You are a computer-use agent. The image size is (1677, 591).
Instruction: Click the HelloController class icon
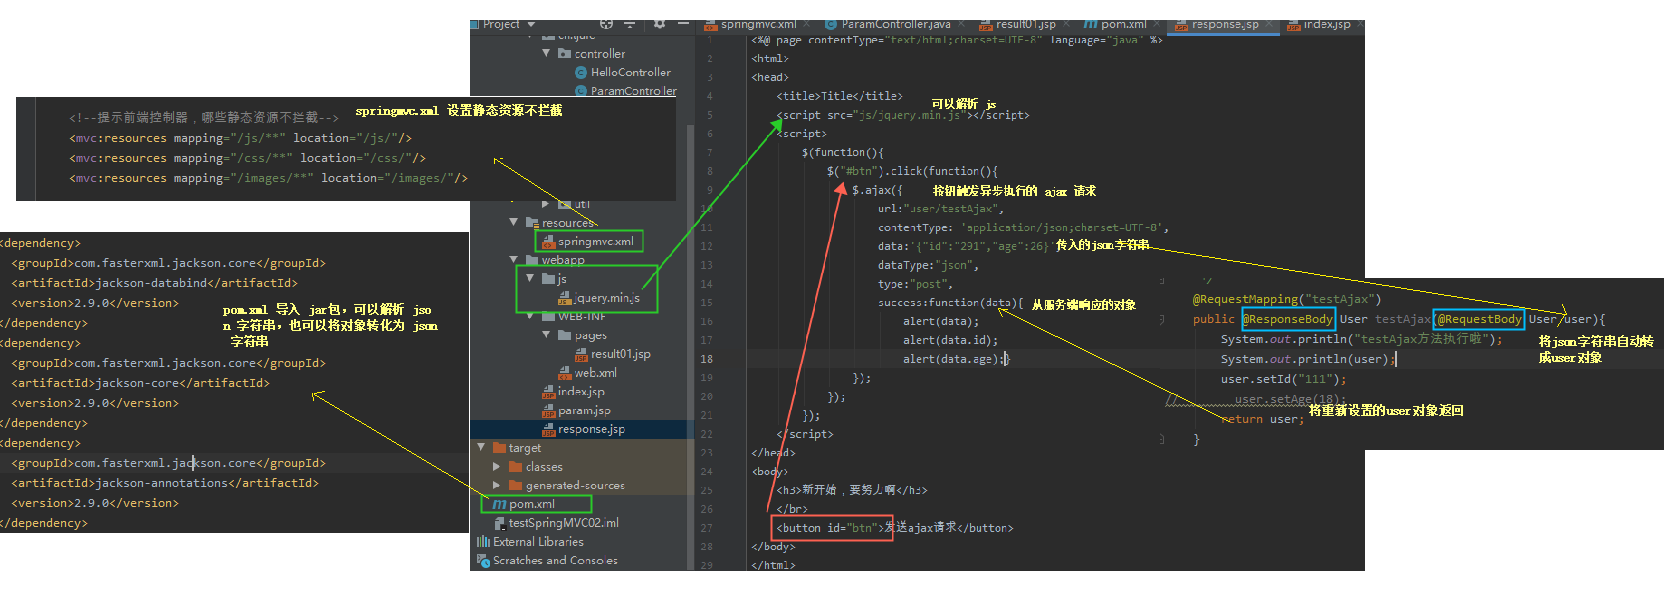coord(581,72)
